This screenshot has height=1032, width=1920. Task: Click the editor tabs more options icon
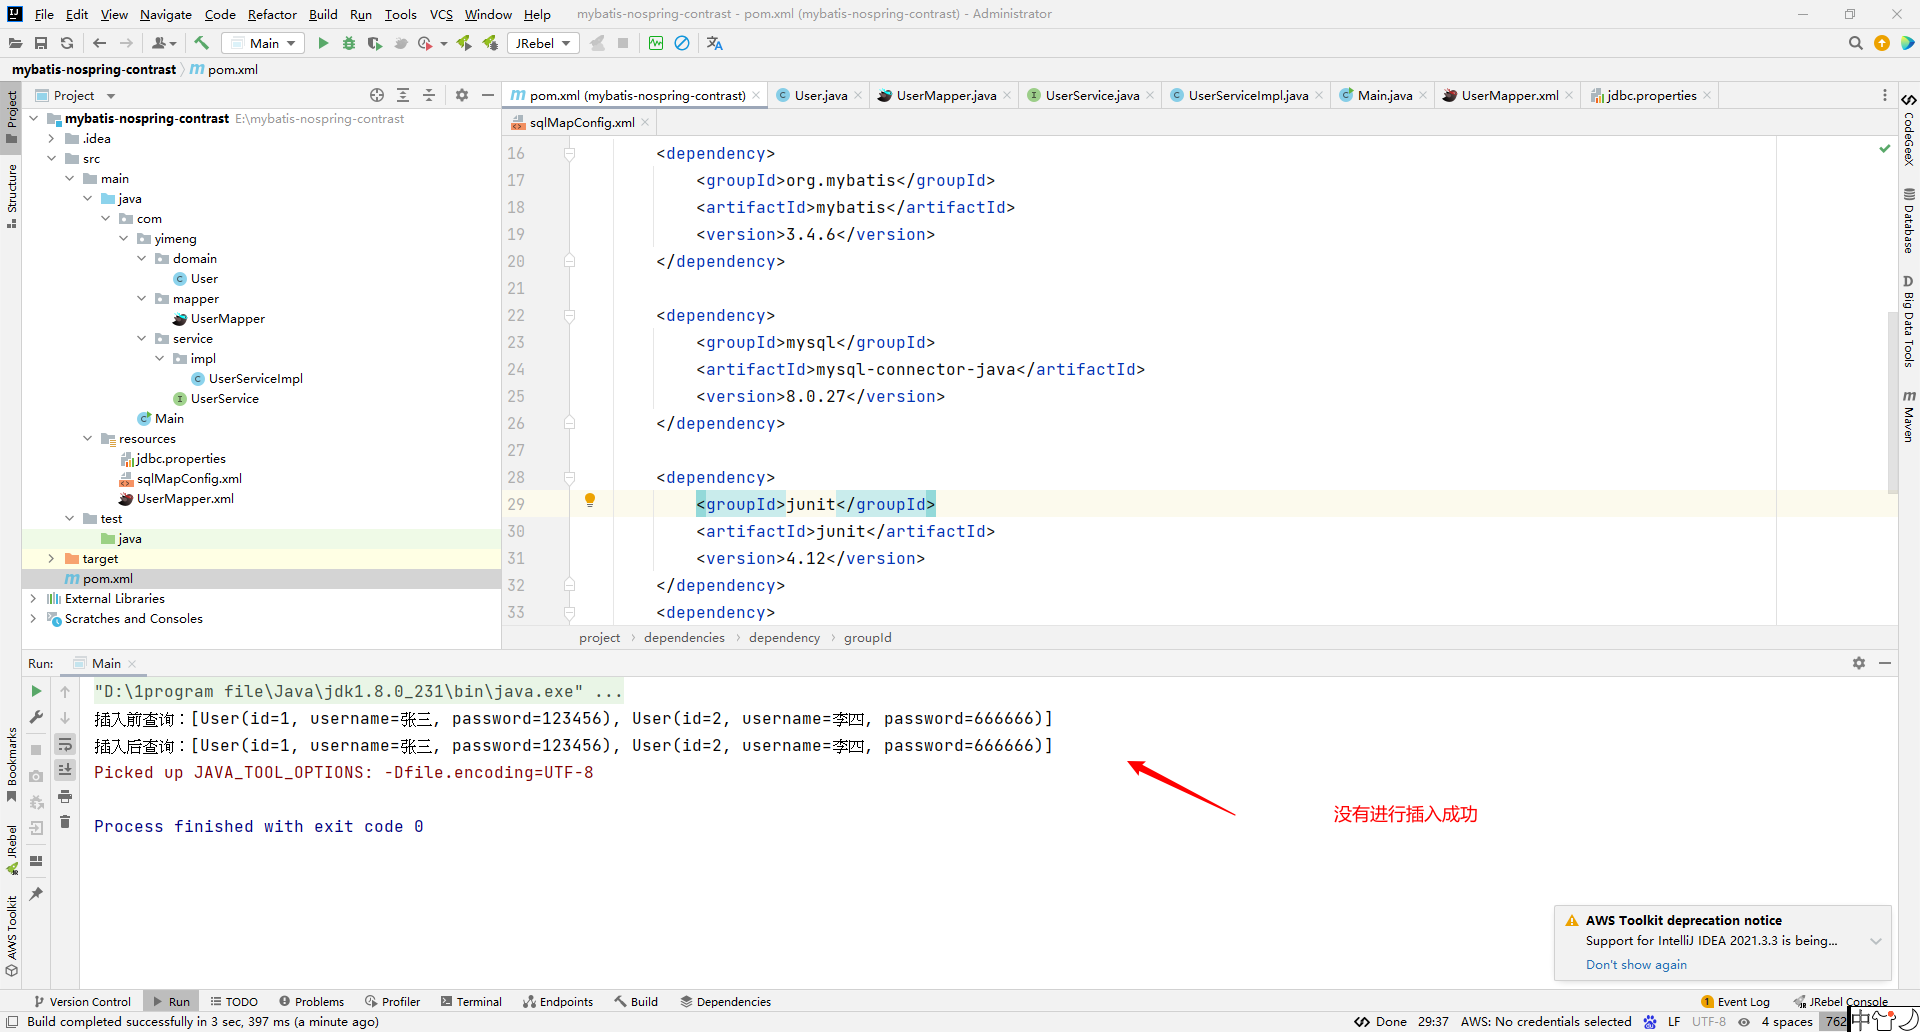[x=1885, y=95]
